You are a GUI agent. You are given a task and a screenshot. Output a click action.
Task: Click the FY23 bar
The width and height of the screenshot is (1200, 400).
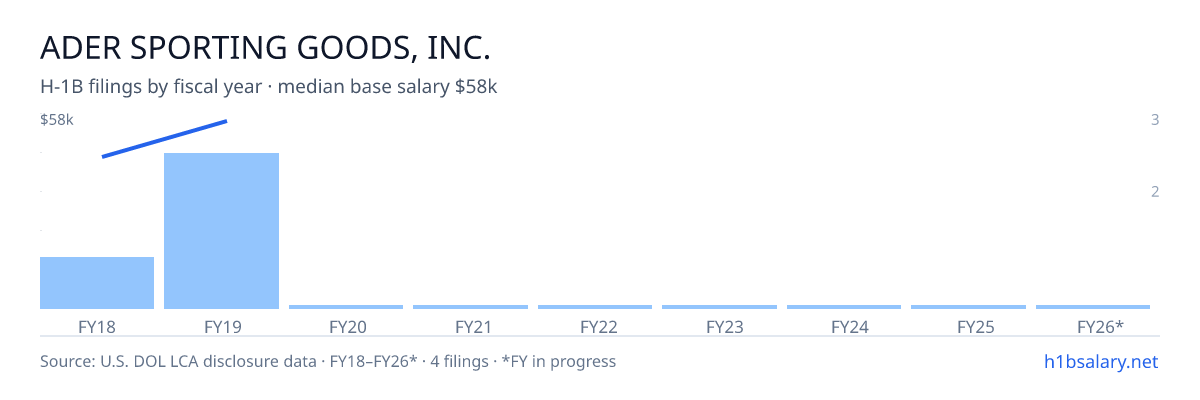click(x=719, y=307)
